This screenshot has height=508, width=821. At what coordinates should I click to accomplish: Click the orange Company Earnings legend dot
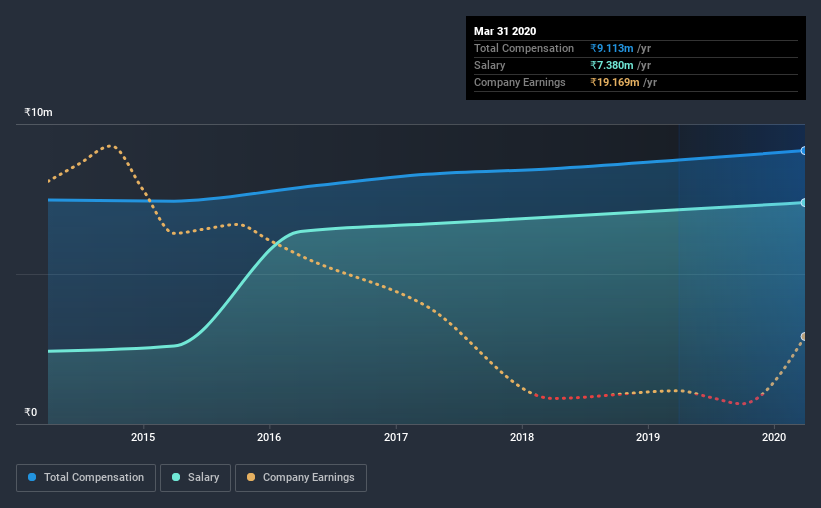[x=251, y=477]
